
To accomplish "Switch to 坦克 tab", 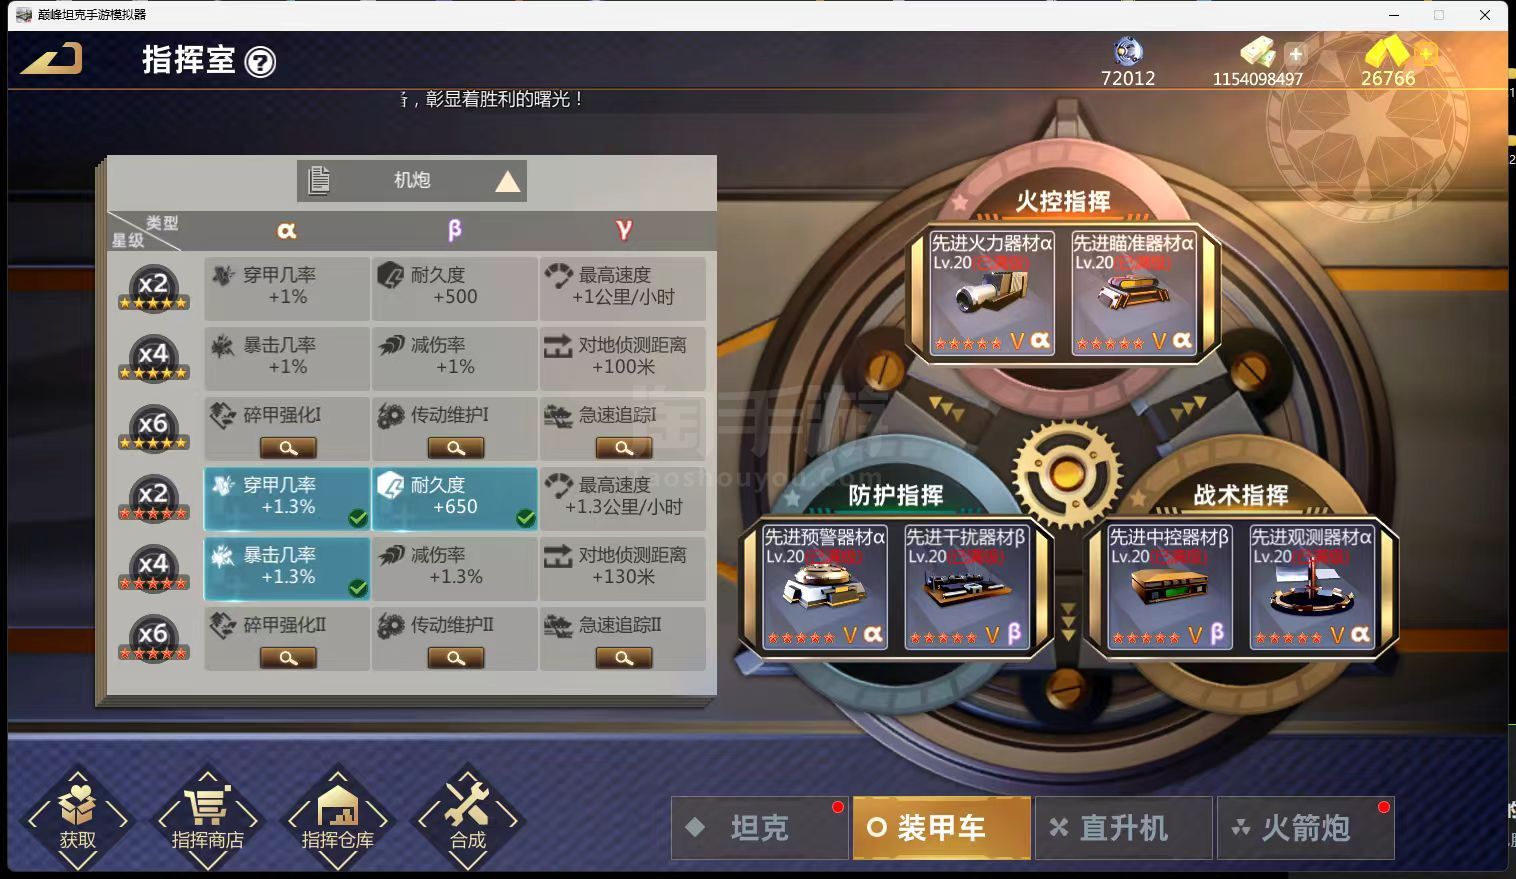I will [x=760, y=828].
